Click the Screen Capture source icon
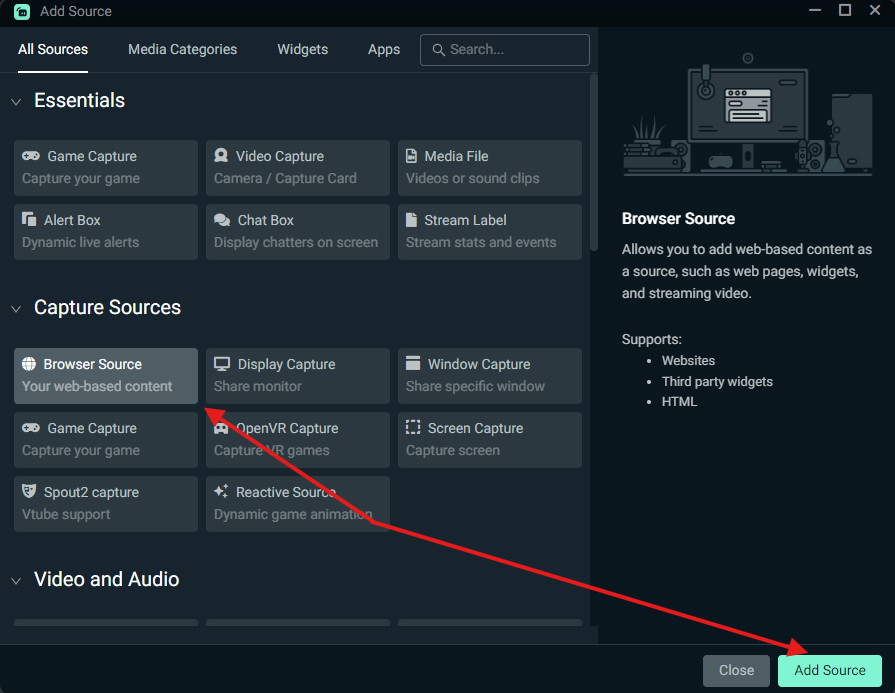This screenshot has width=895, height=693. (x=410, y=428)
